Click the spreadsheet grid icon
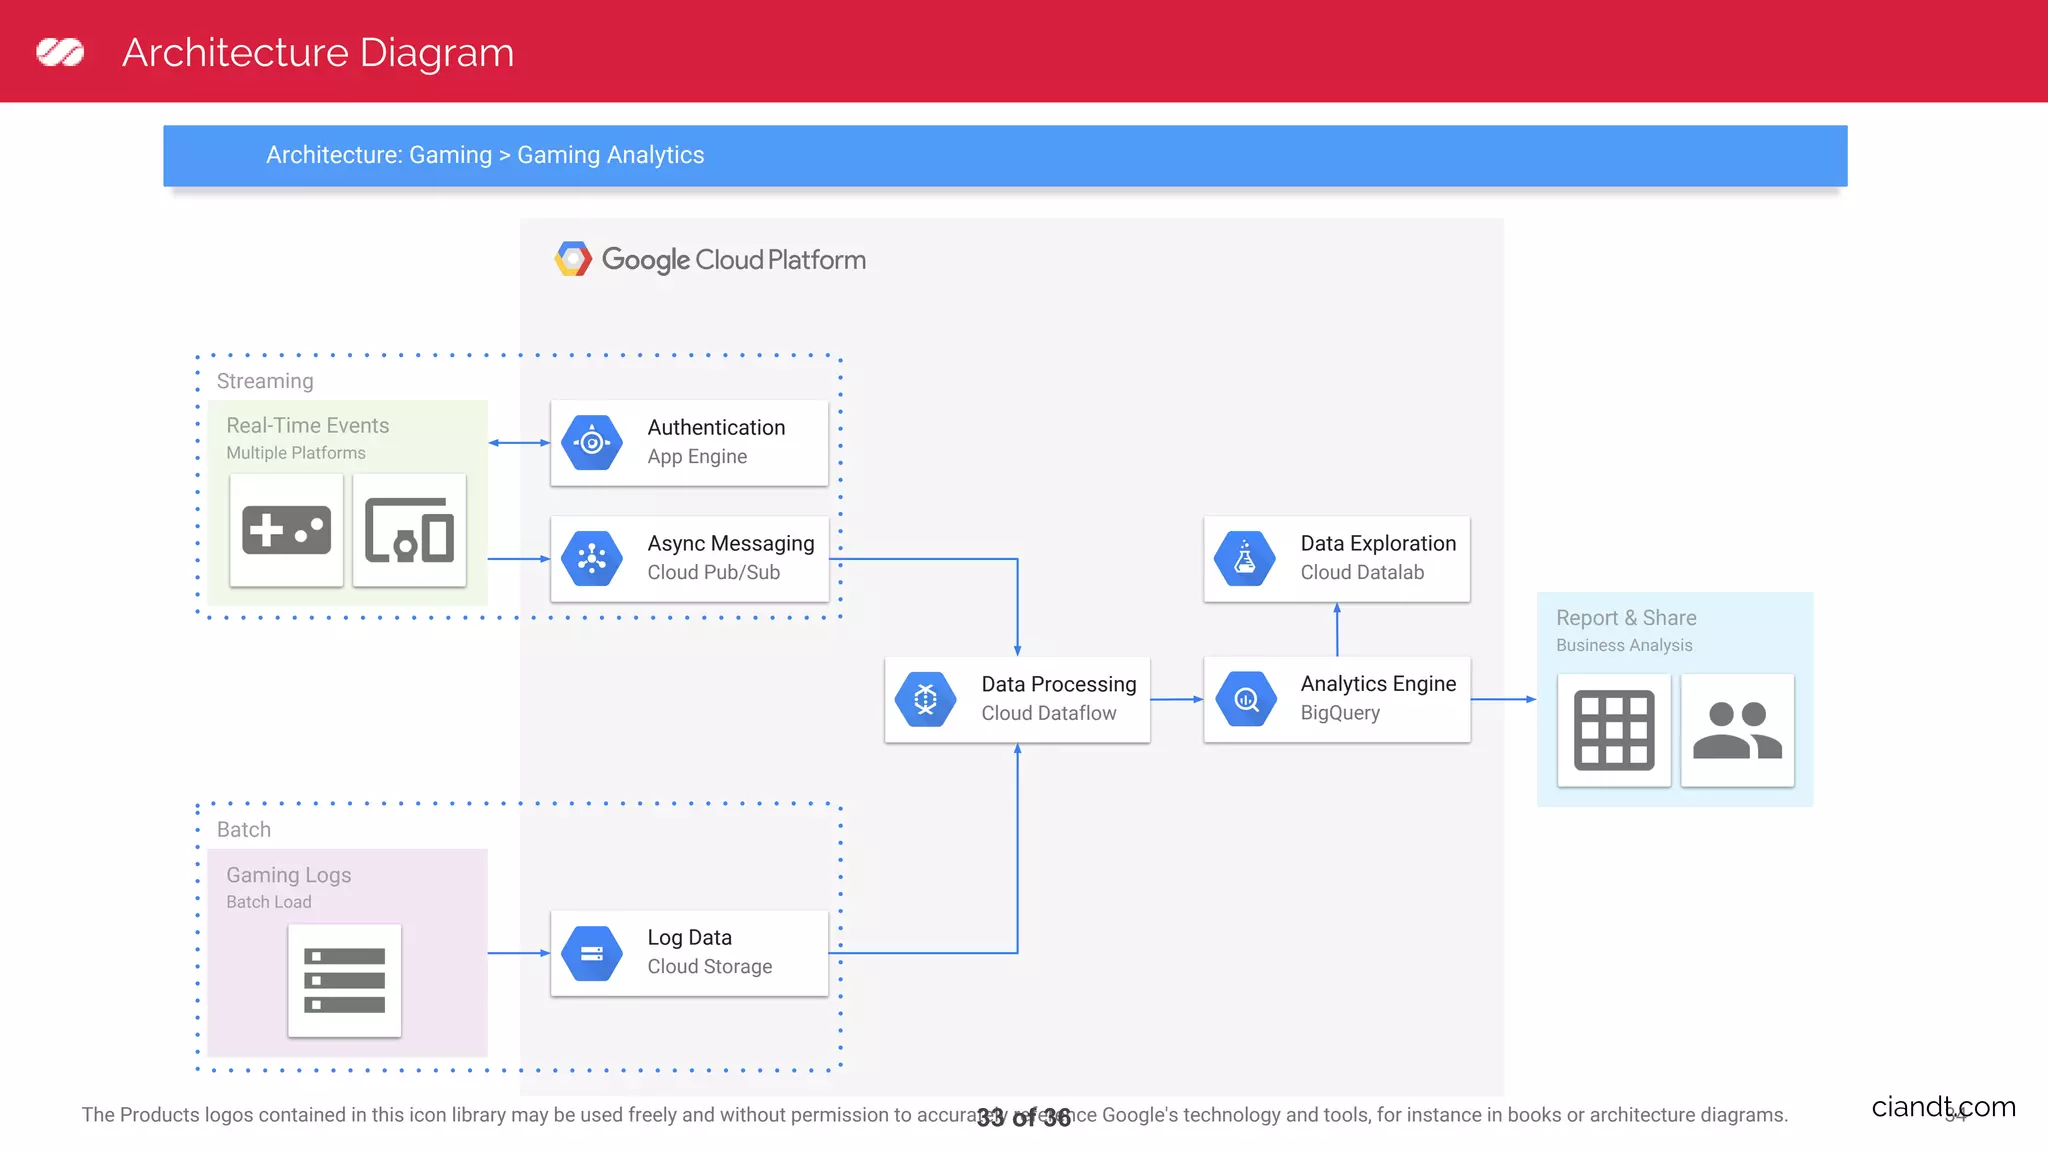 (x=1614, y=730)
